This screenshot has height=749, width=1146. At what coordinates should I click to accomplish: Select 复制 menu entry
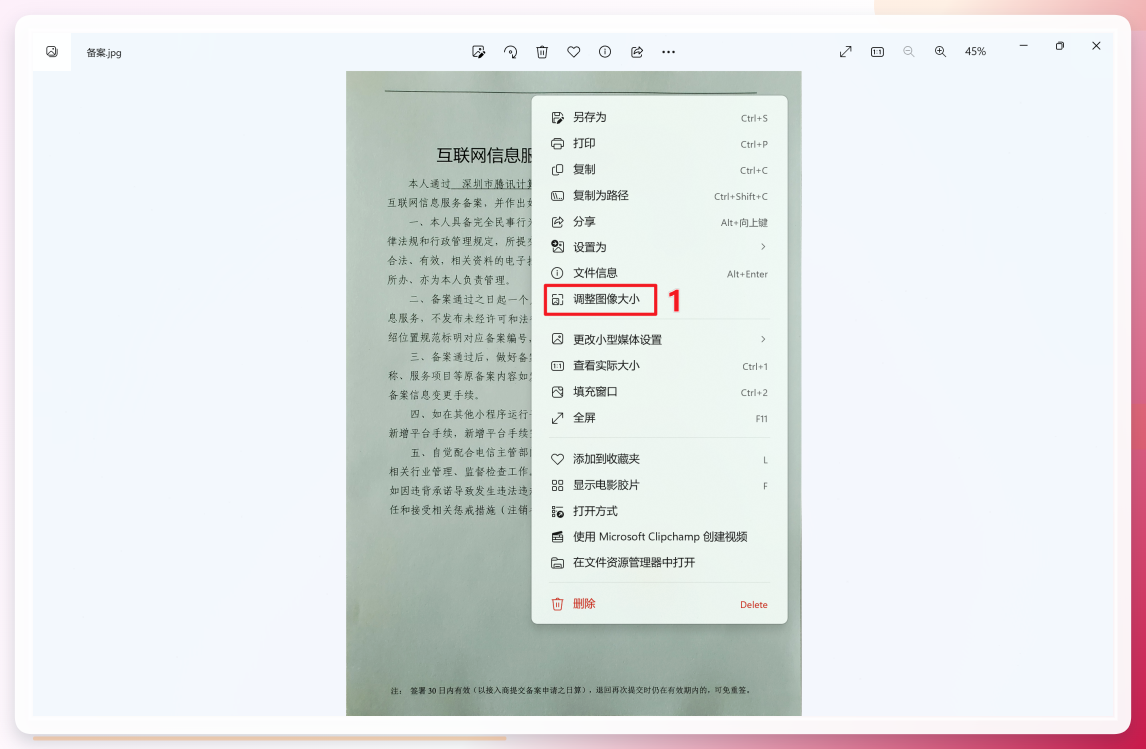coord(659,170)
